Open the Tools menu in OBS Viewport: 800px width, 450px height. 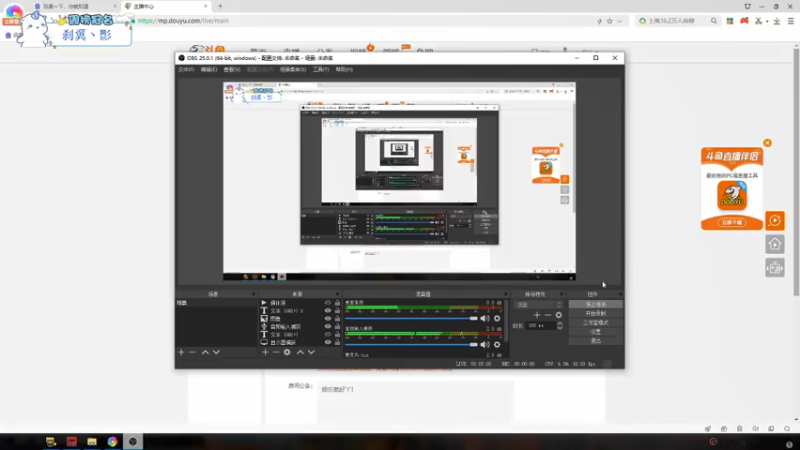click(321, 69)
